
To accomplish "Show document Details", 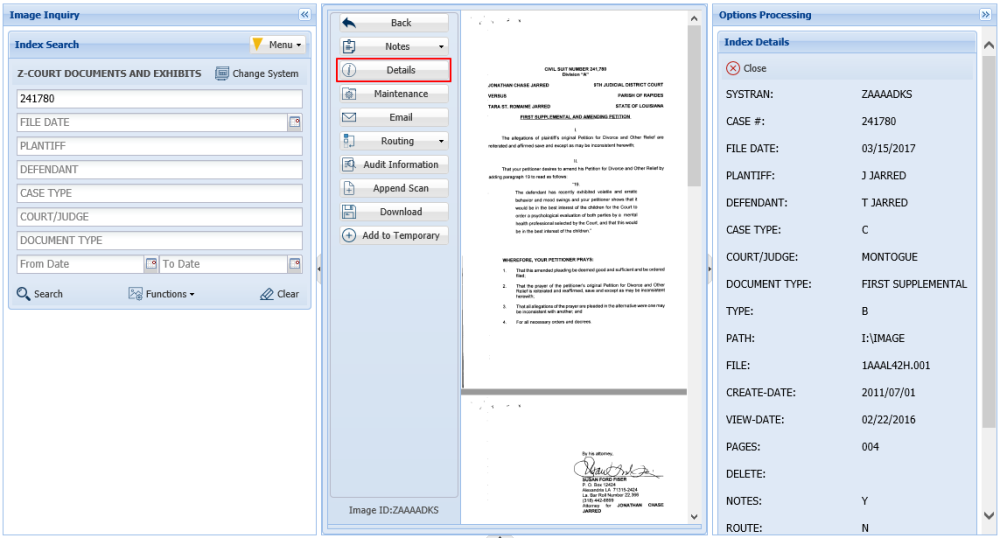I will pyautogui.click(x=393, y=70).
